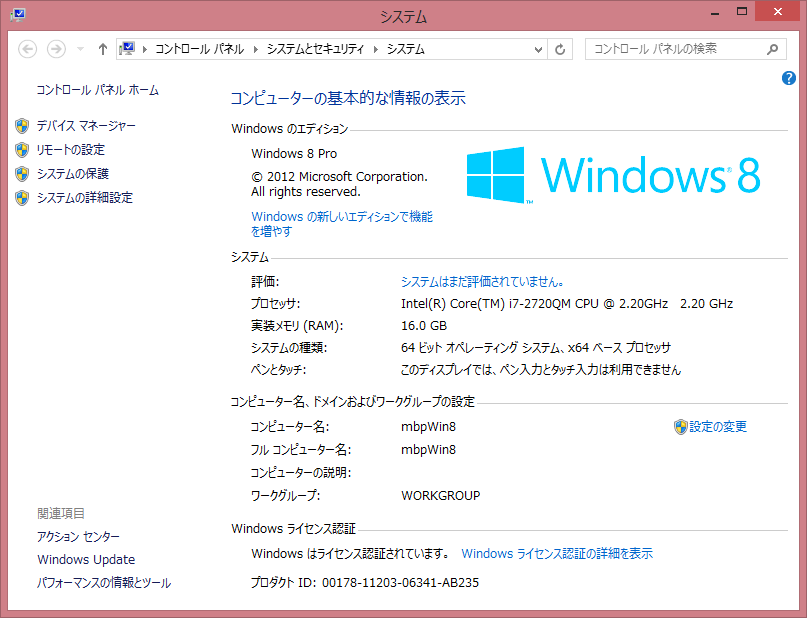Open システムの保護
807x618 pixels.
pyautogui.click(x=73, y=174)
